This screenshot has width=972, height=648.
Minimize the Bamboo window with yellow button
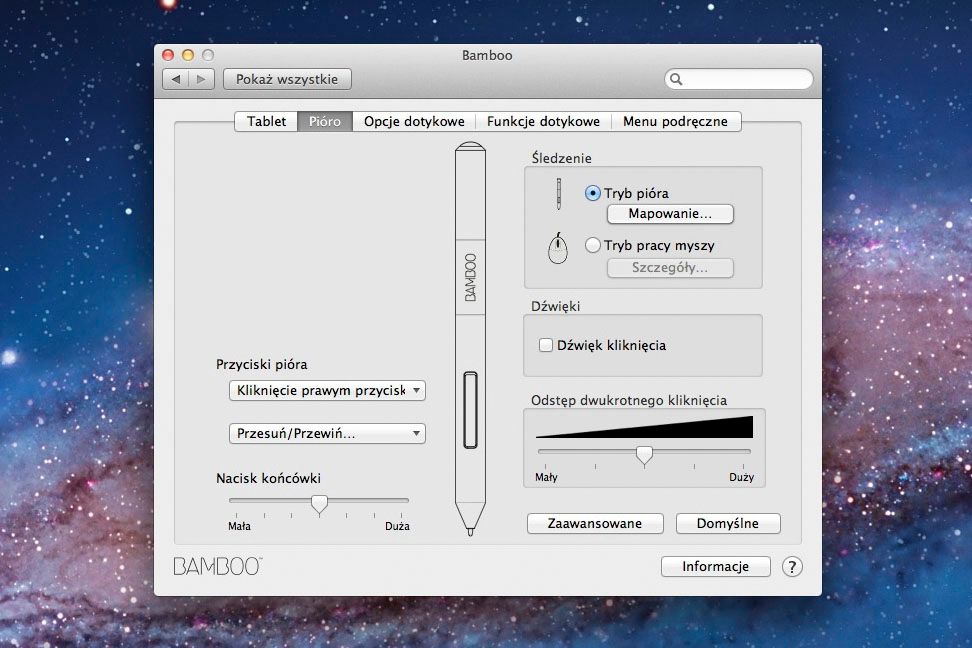point(188,55)
